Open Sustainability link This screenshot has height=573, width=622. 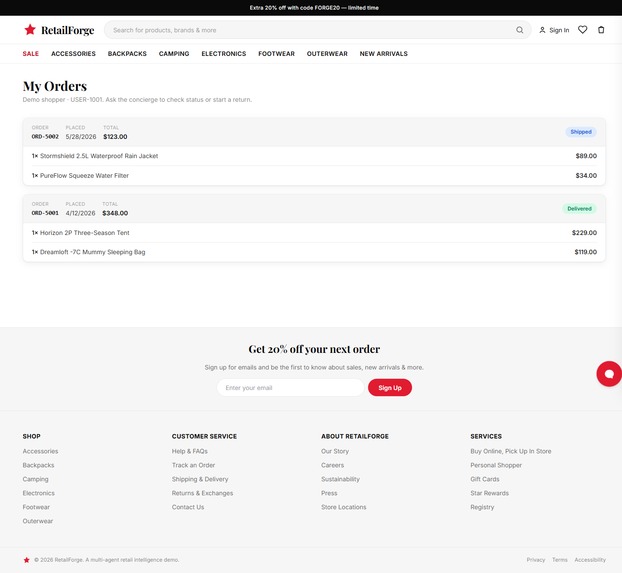(340, 479)
